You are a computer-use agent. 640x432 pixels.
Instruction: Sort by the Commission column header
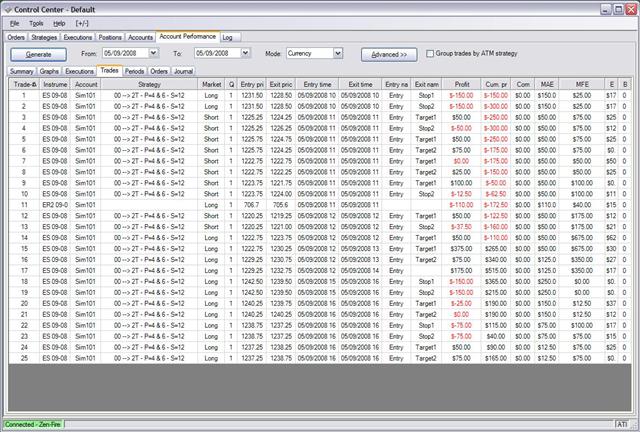(523, 84)
